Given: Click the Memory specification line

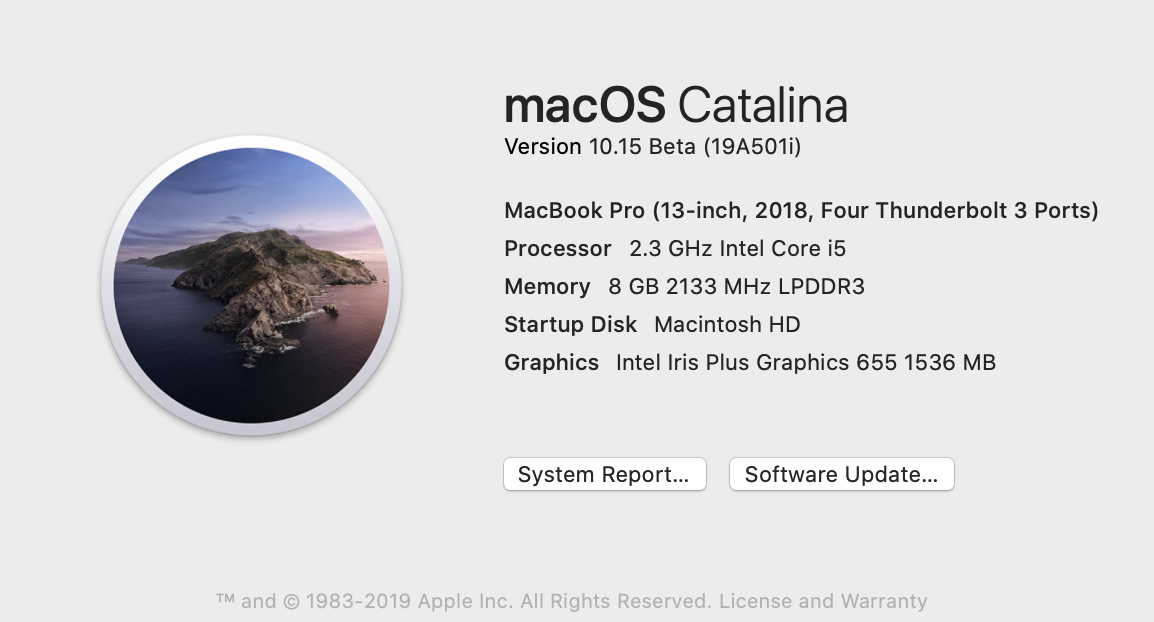Looking at the screenshot, I should click(x=684, y=286).
